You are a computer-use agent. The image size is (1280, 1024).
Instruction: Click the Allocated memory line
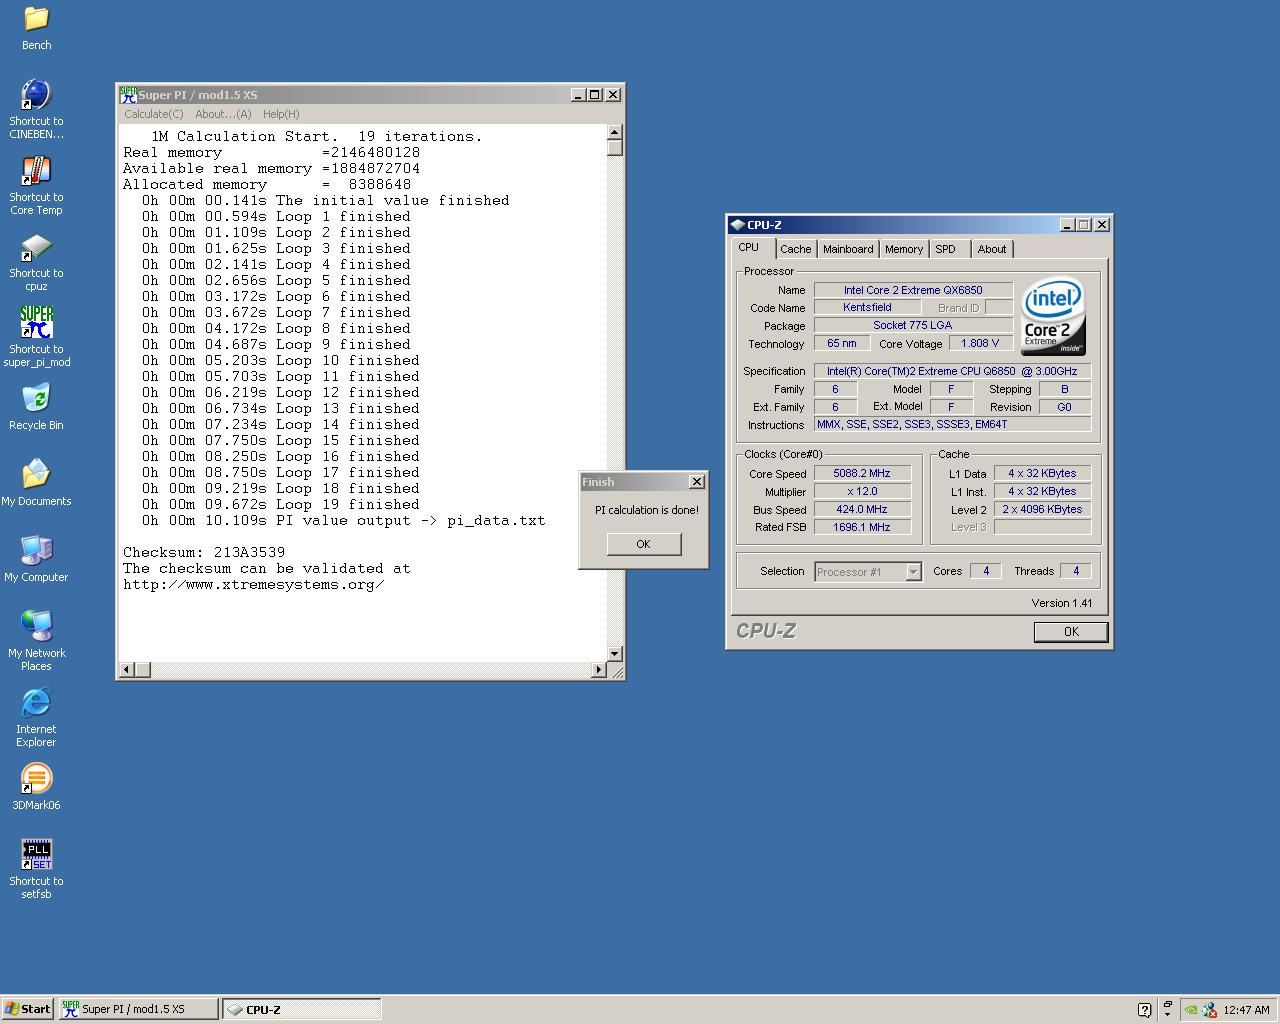tap(267, 184)
